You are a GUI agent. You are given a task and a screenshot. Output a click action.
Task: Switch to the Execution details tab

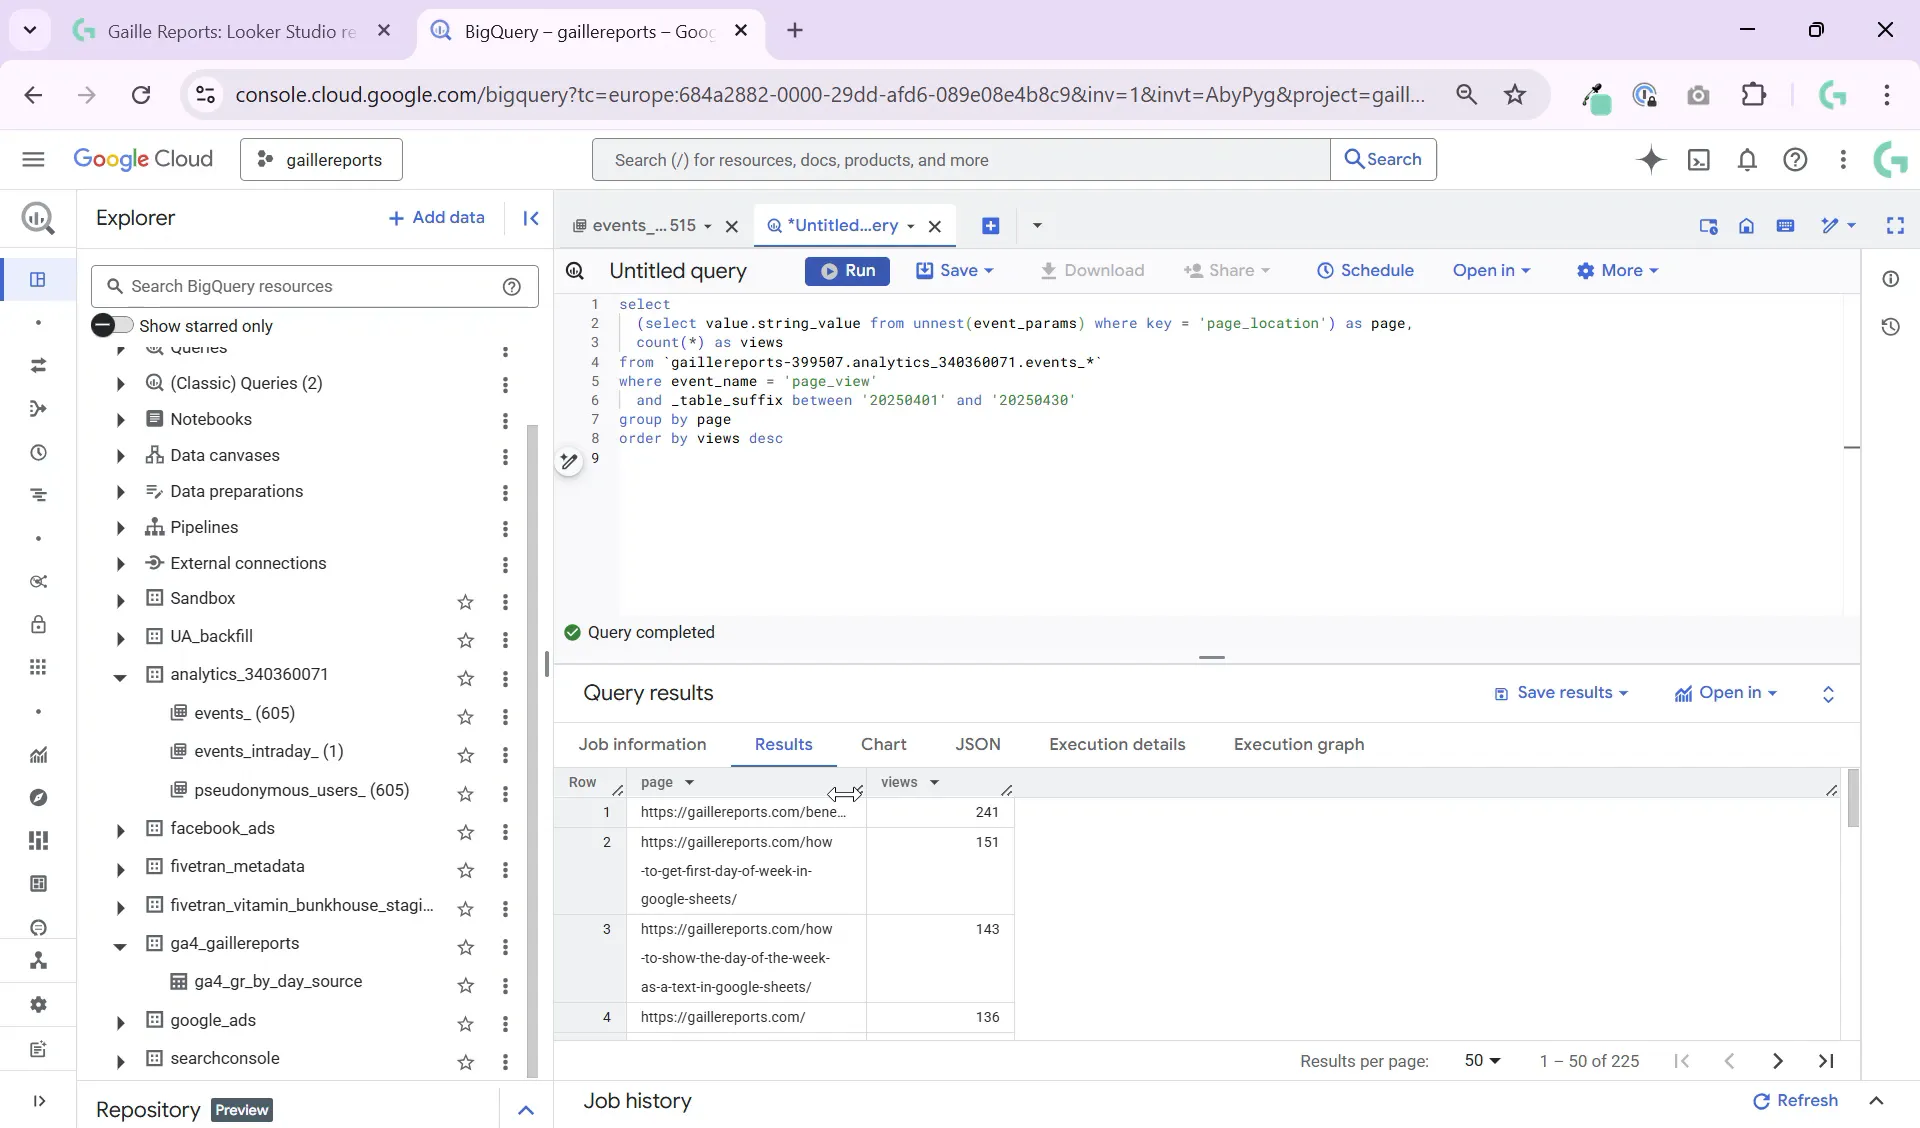pyautogui.click(x=1117, y=744)
